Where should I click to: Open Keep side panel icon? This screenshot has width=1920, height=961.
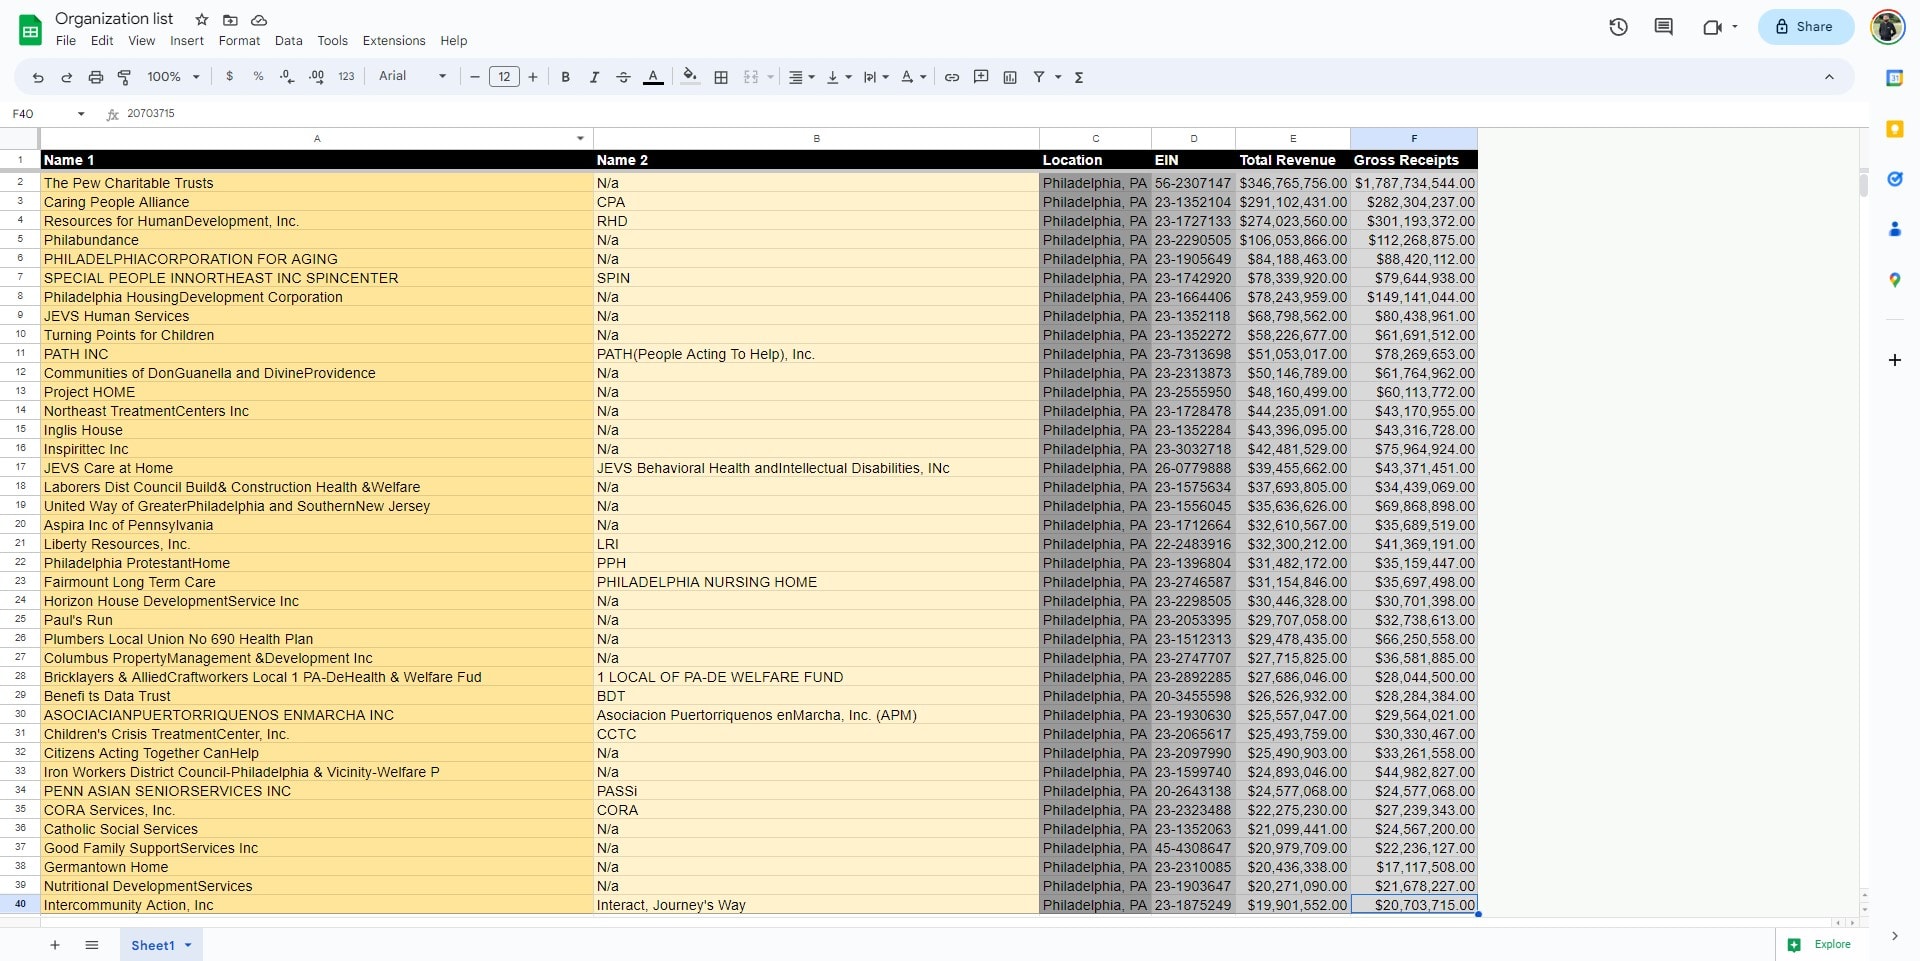tap(1894, 129)
